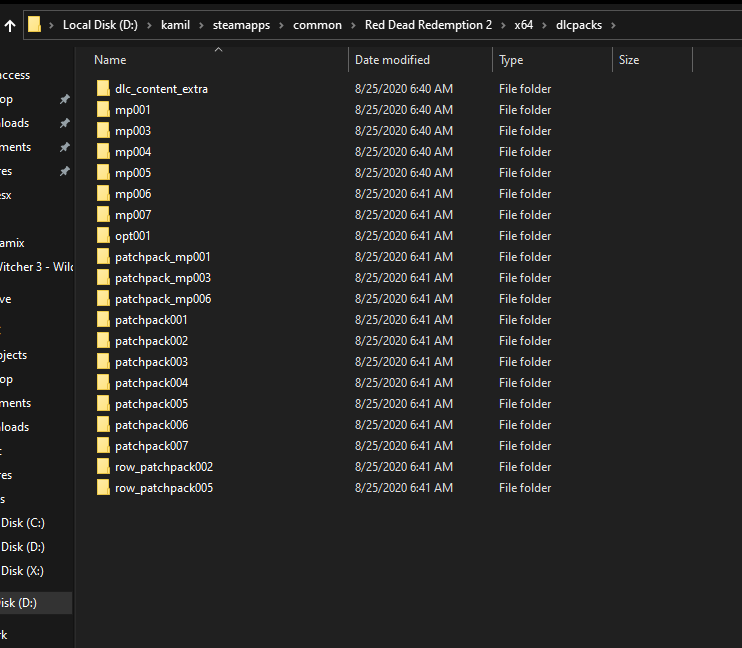Select the mp007 folder name
Image resolution: width=742 pixels, height=648 pixels.
coord(133,215)
